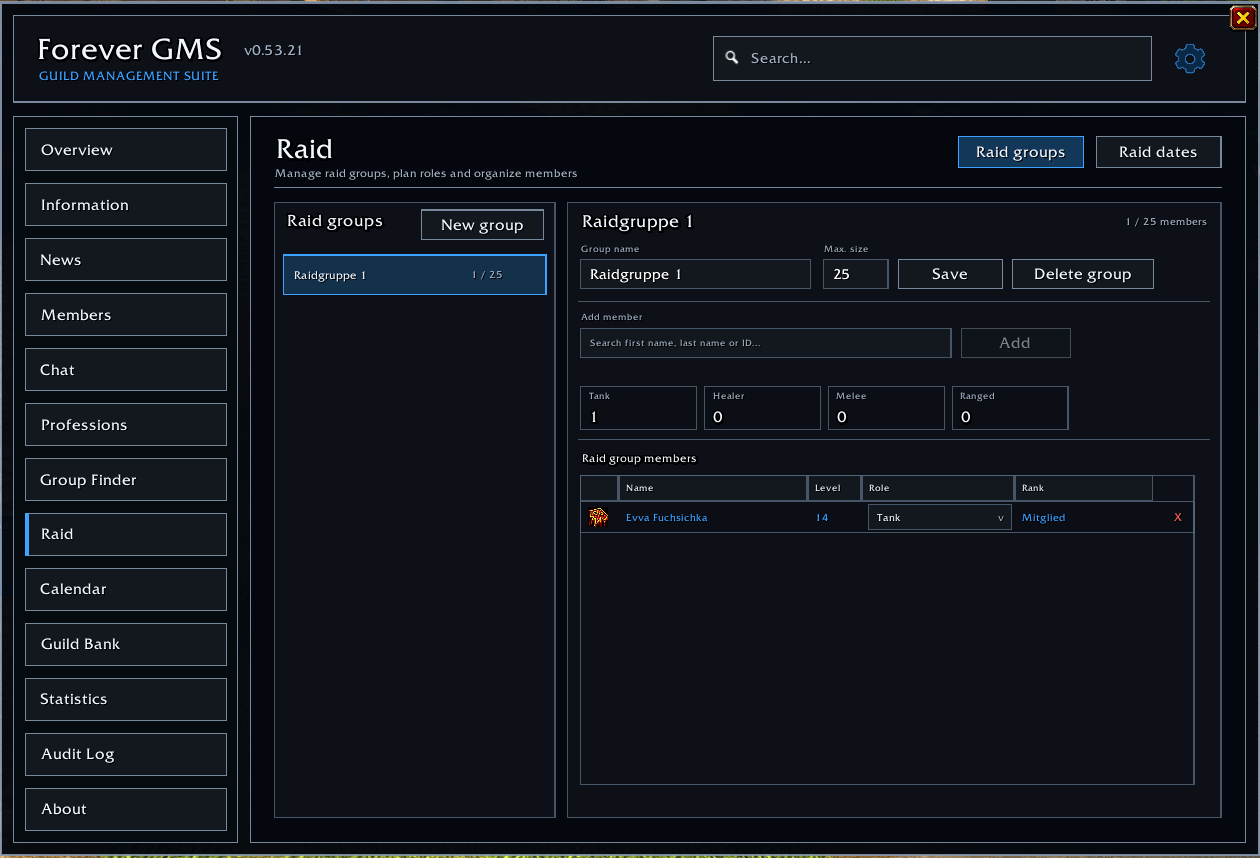This screenshot has height=858, width=1260.
Task: Open the About section
Action: [126, 809]
